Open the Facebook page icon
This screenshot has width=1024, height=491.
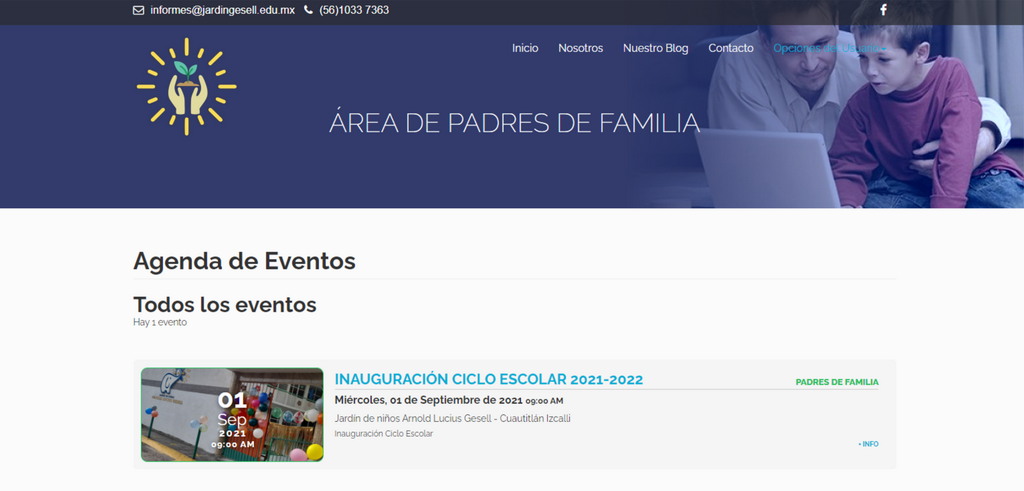(883, 10)
